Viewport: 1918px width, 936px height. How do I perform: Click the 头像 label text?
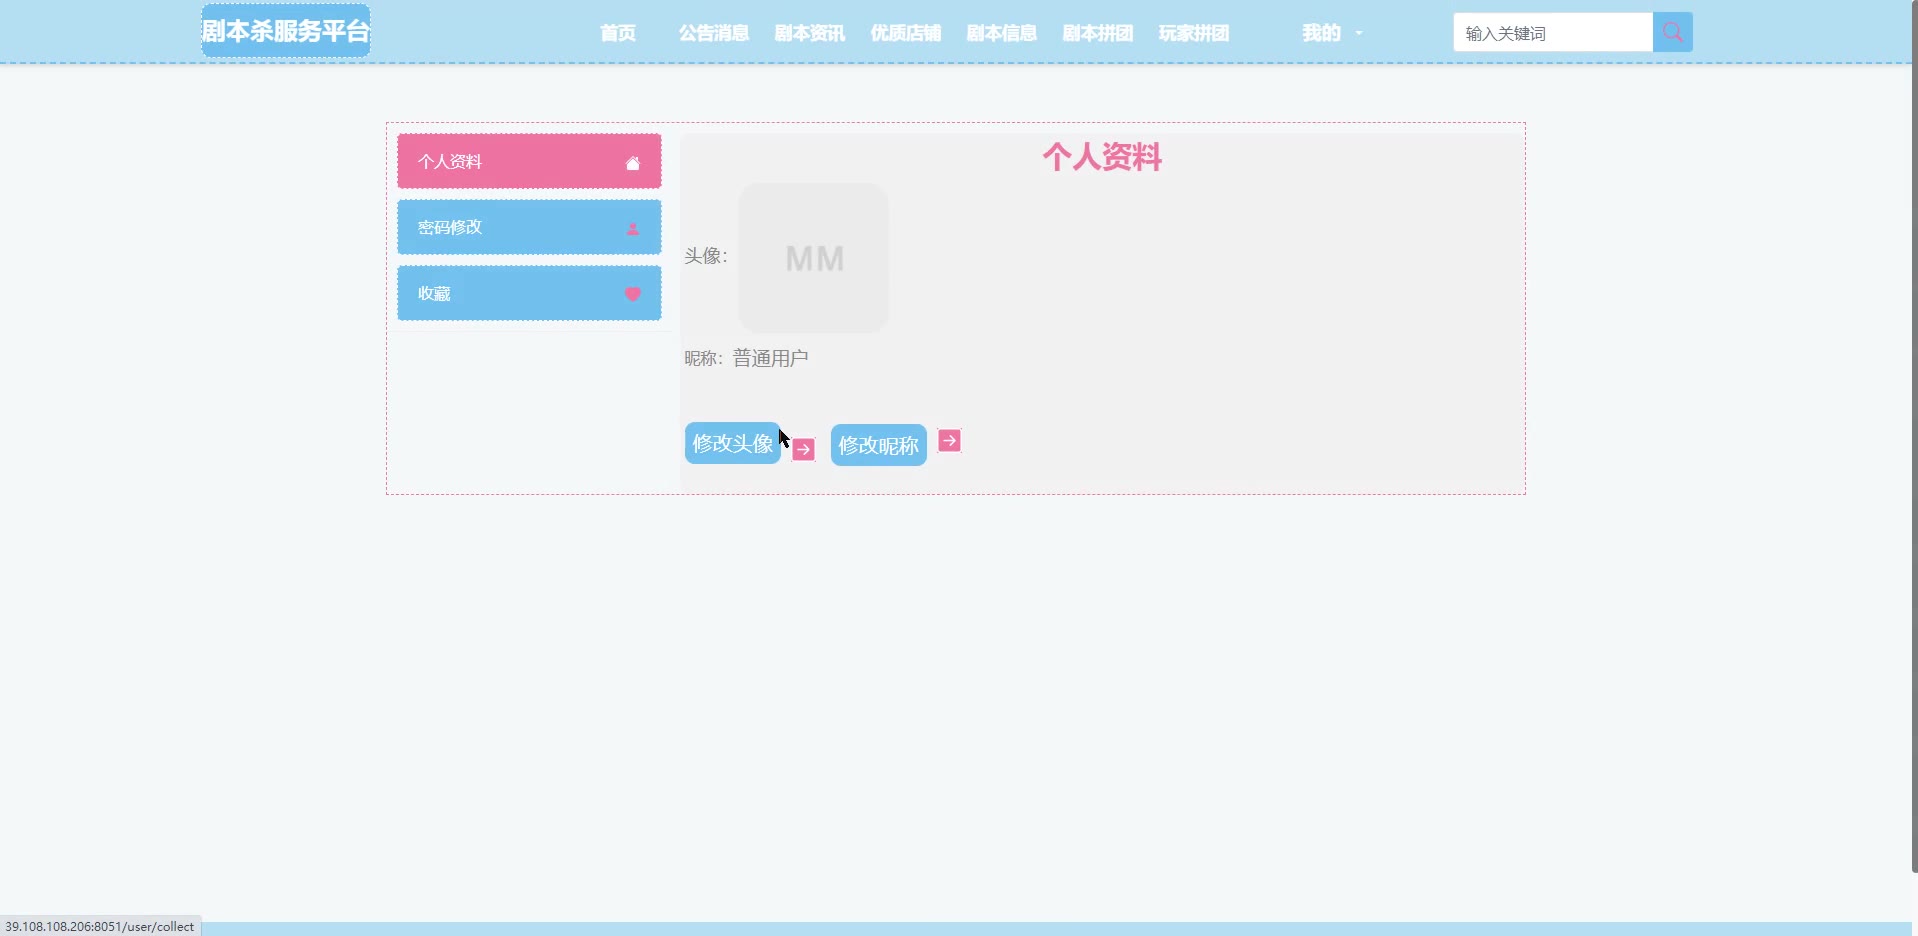(x=705, y=256)
